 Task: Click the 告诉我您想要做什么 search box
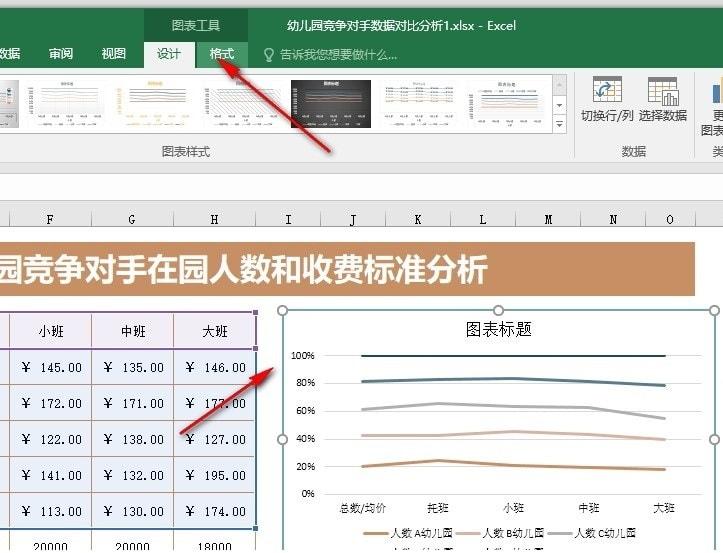(338, 55)
